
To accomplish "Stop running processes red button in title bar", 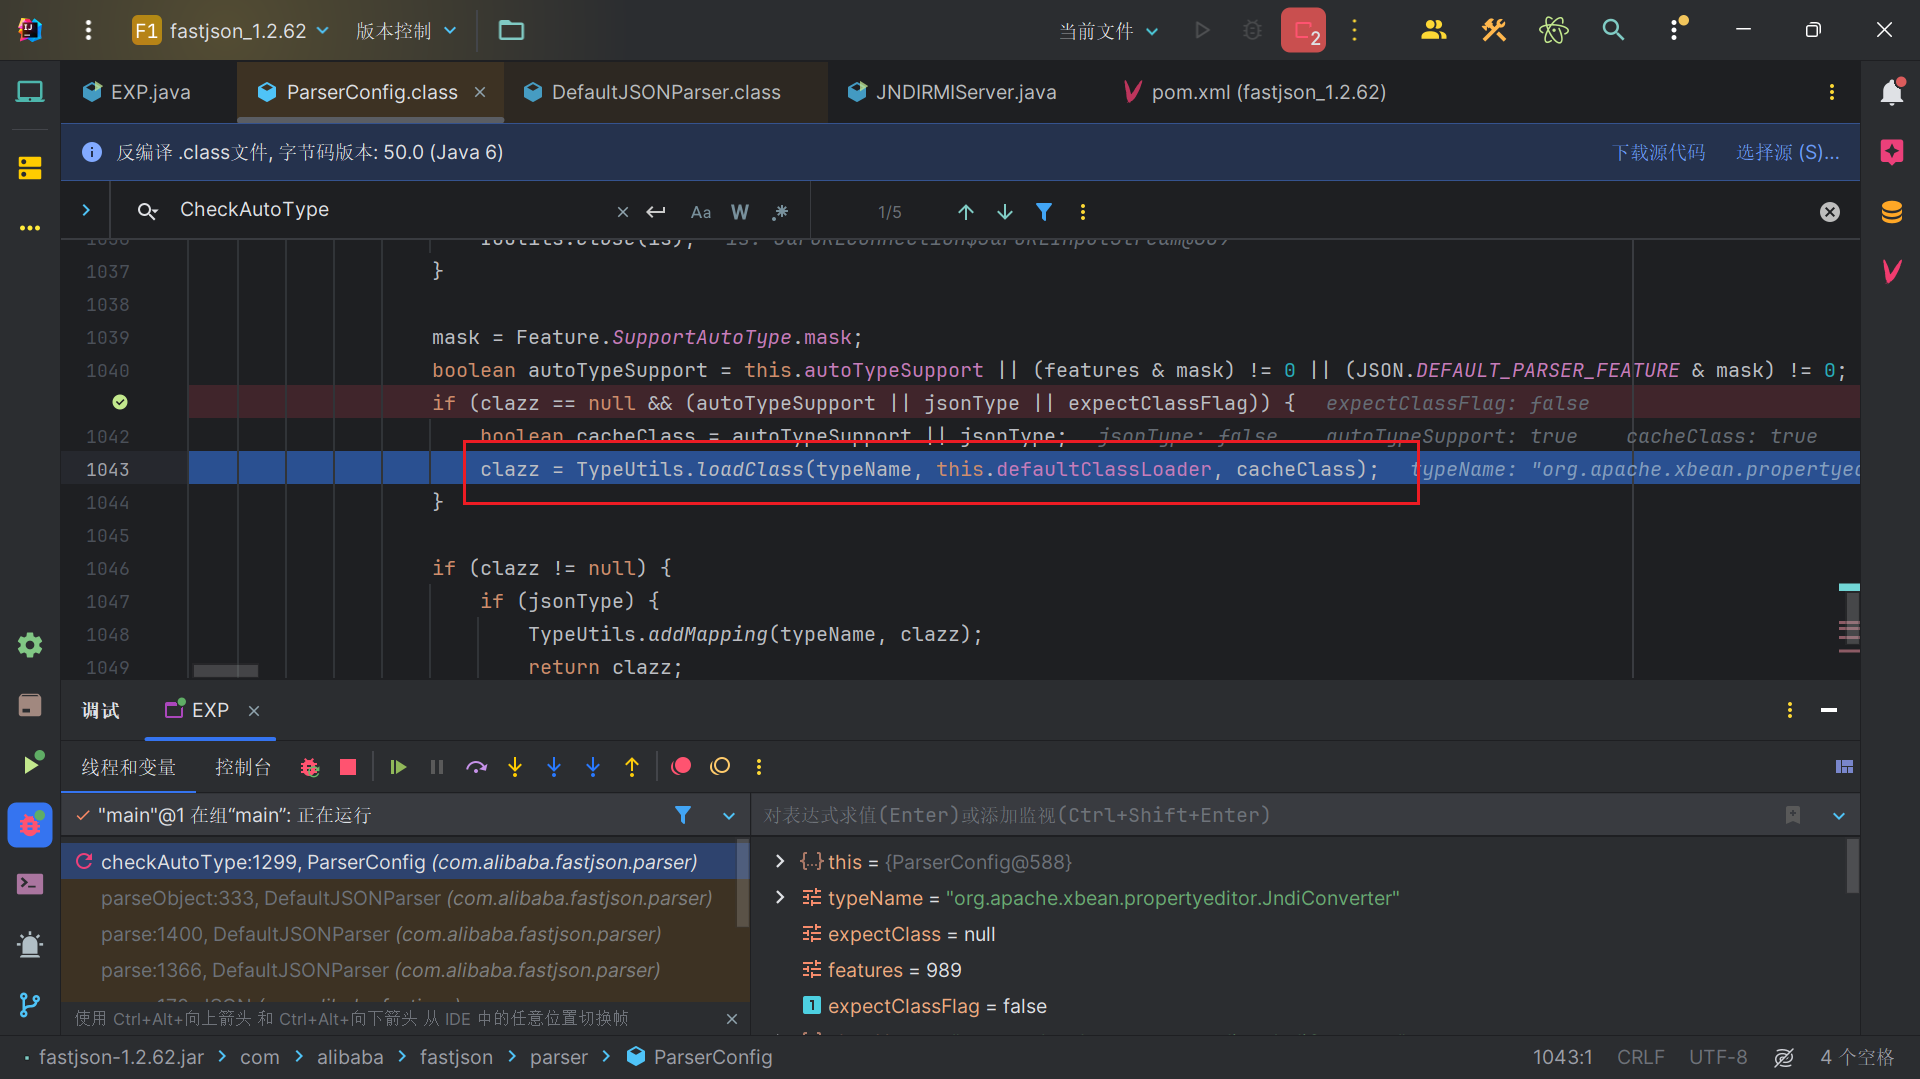I will [1303, 30].
